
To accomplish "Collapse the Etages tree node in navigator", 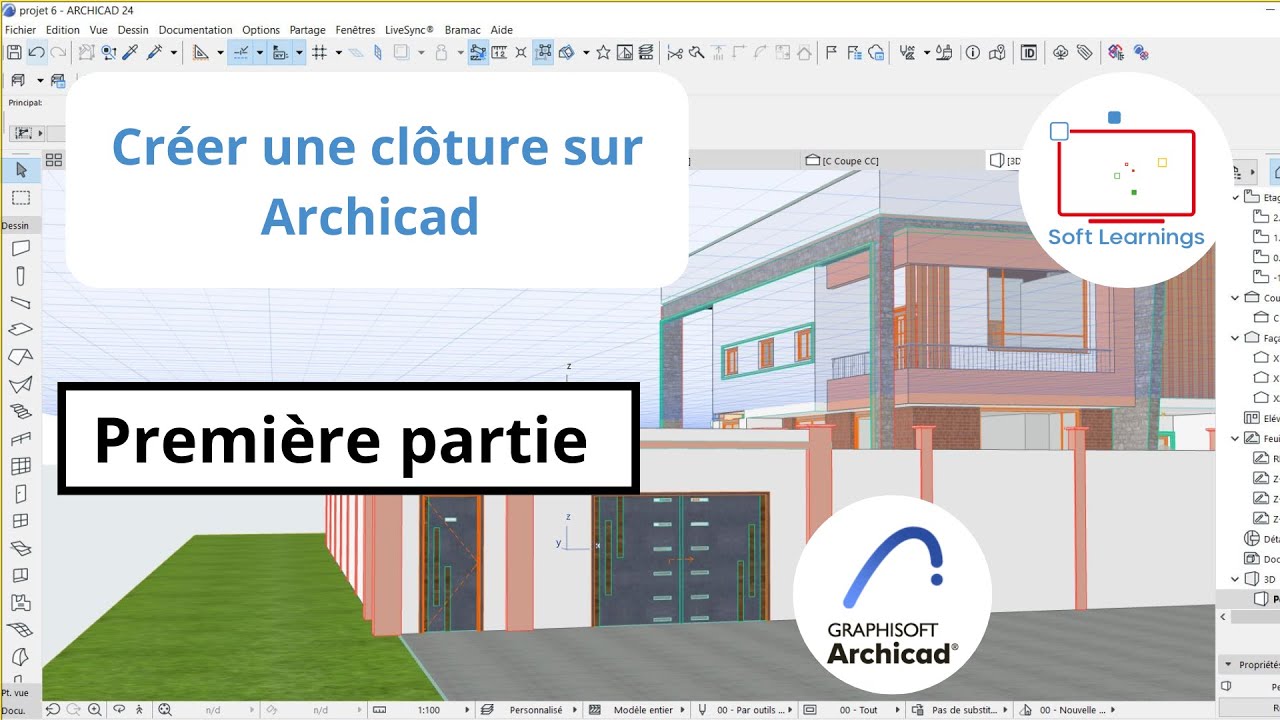I will (1237, 198).
